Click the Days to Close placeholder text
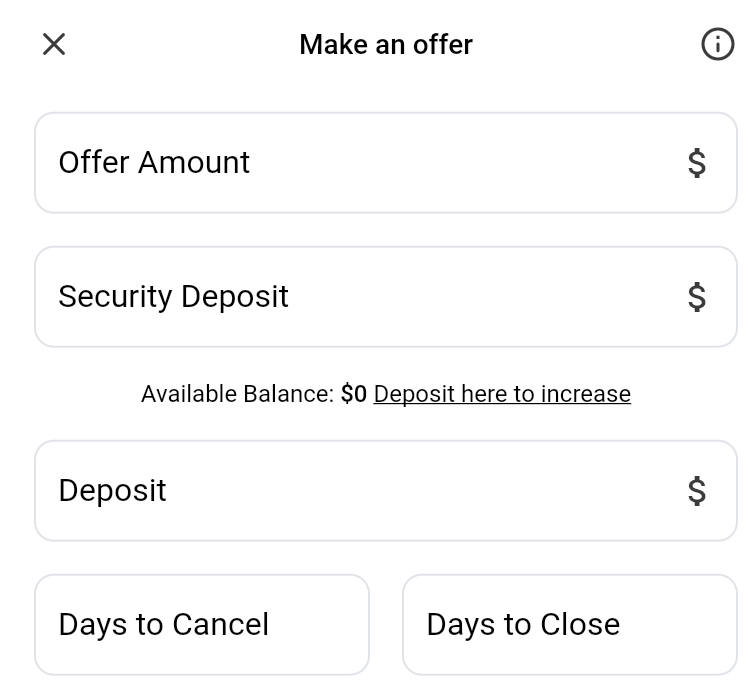Viewport: 755px width, 685px height. click(x=523, y=624)
